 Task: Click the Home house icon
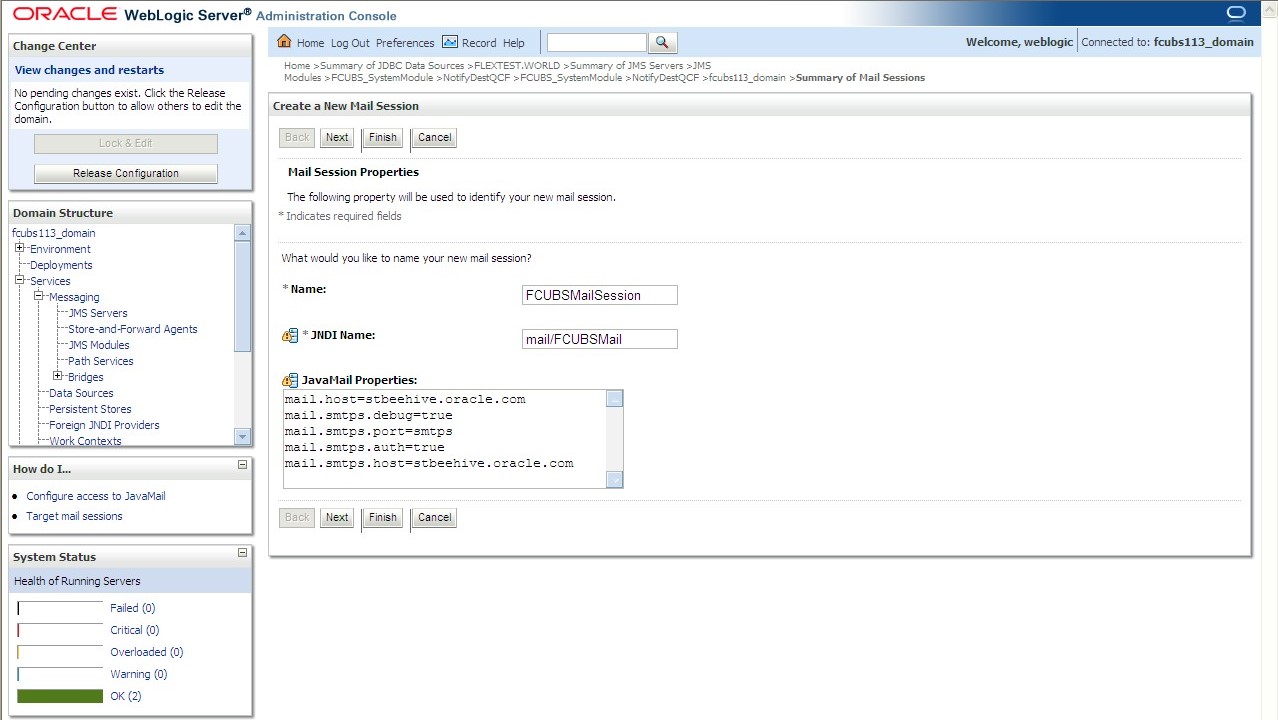(x=284, y=42)
